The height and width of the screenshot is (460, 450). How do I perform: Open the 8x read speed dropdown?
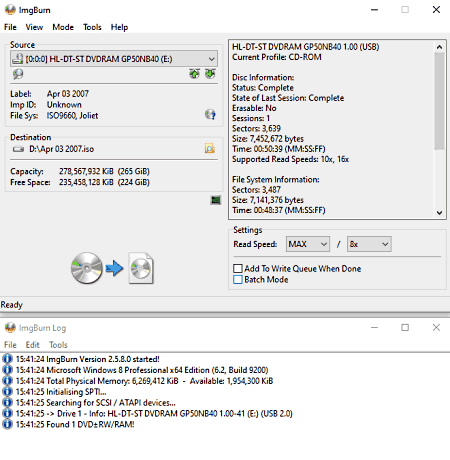(x=369, y=244)
